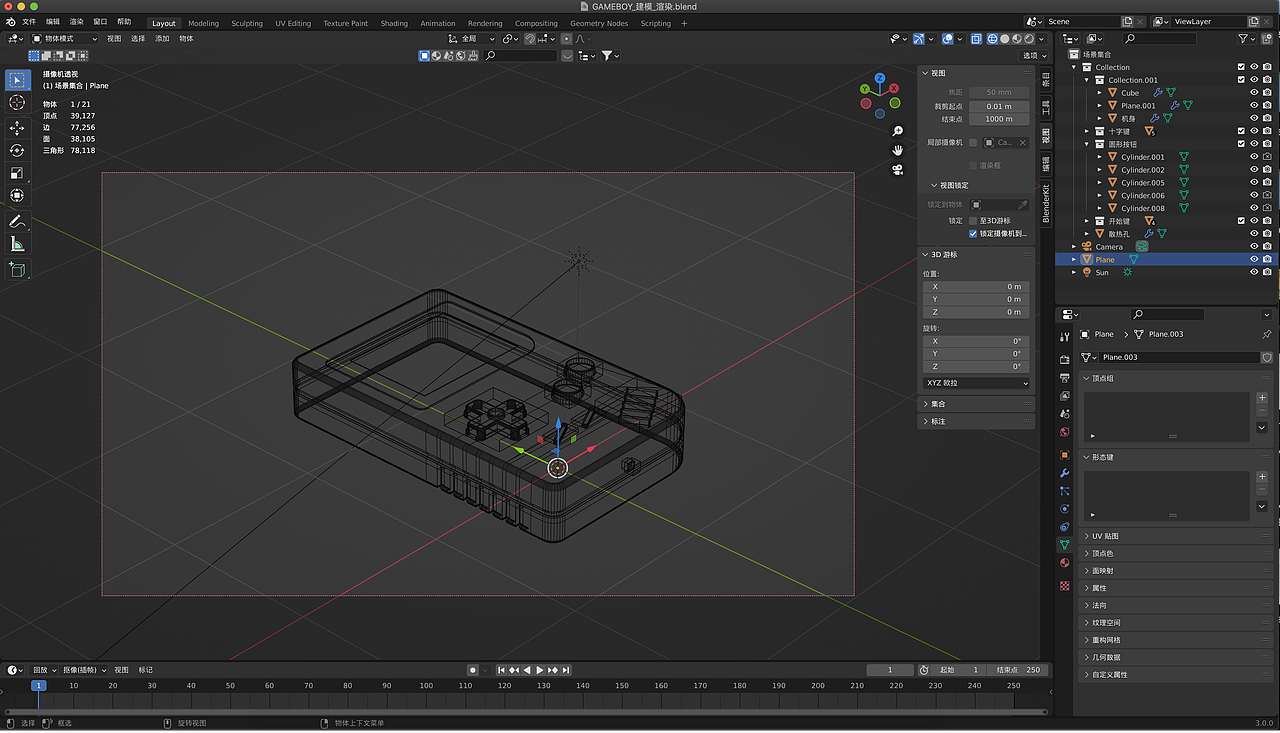Click the hand pan-view icon
The image size is (1280, 733).
pyautogui.click(x=898, y=150)
